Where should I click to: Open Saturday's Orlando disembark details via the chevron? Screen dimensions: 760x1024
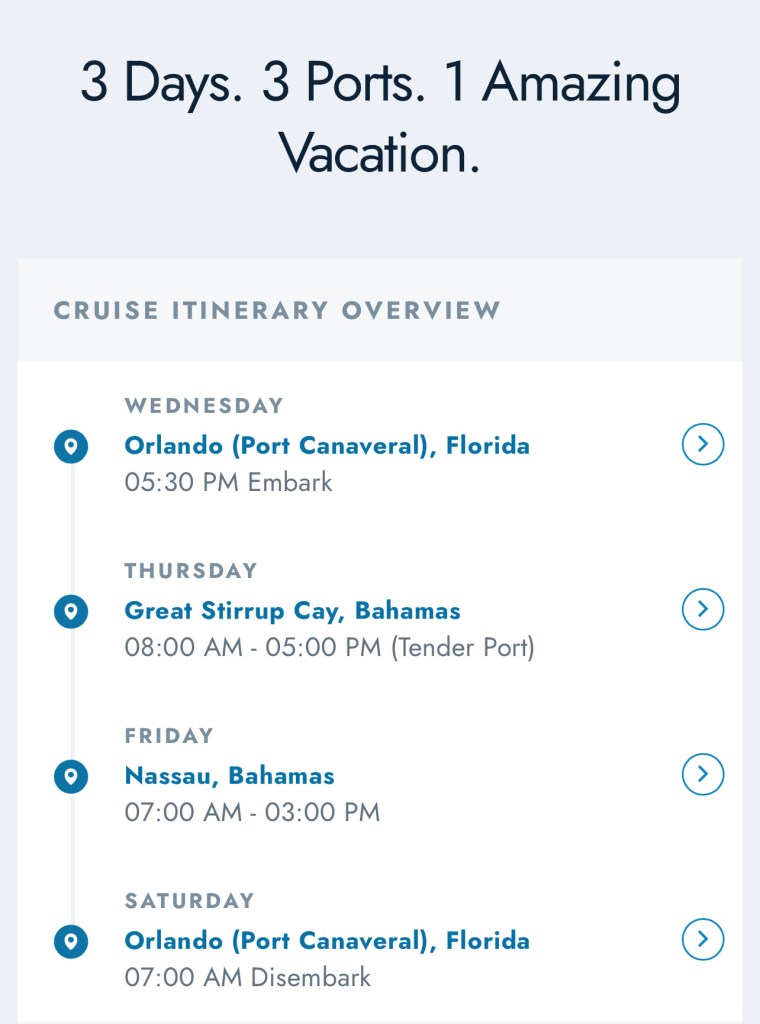pyautogui.click(x=702, y=939)
